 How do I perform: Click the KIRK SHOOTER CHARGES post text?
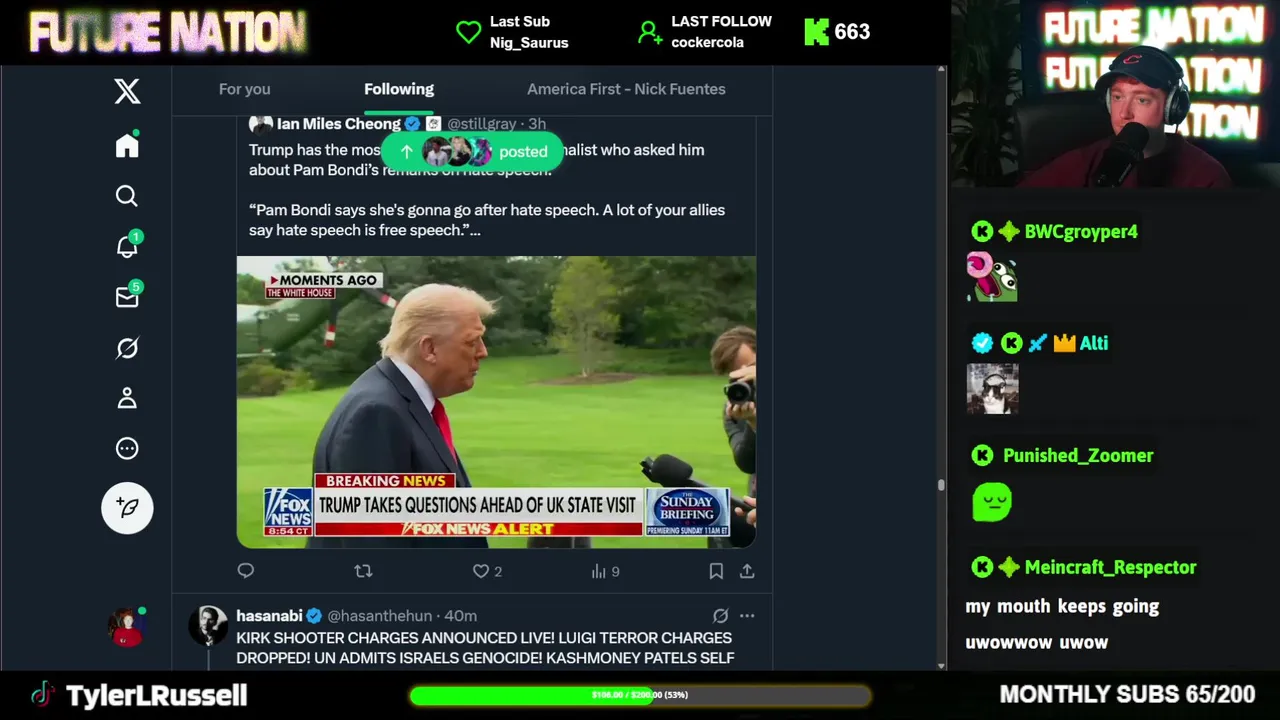point(485,648)
